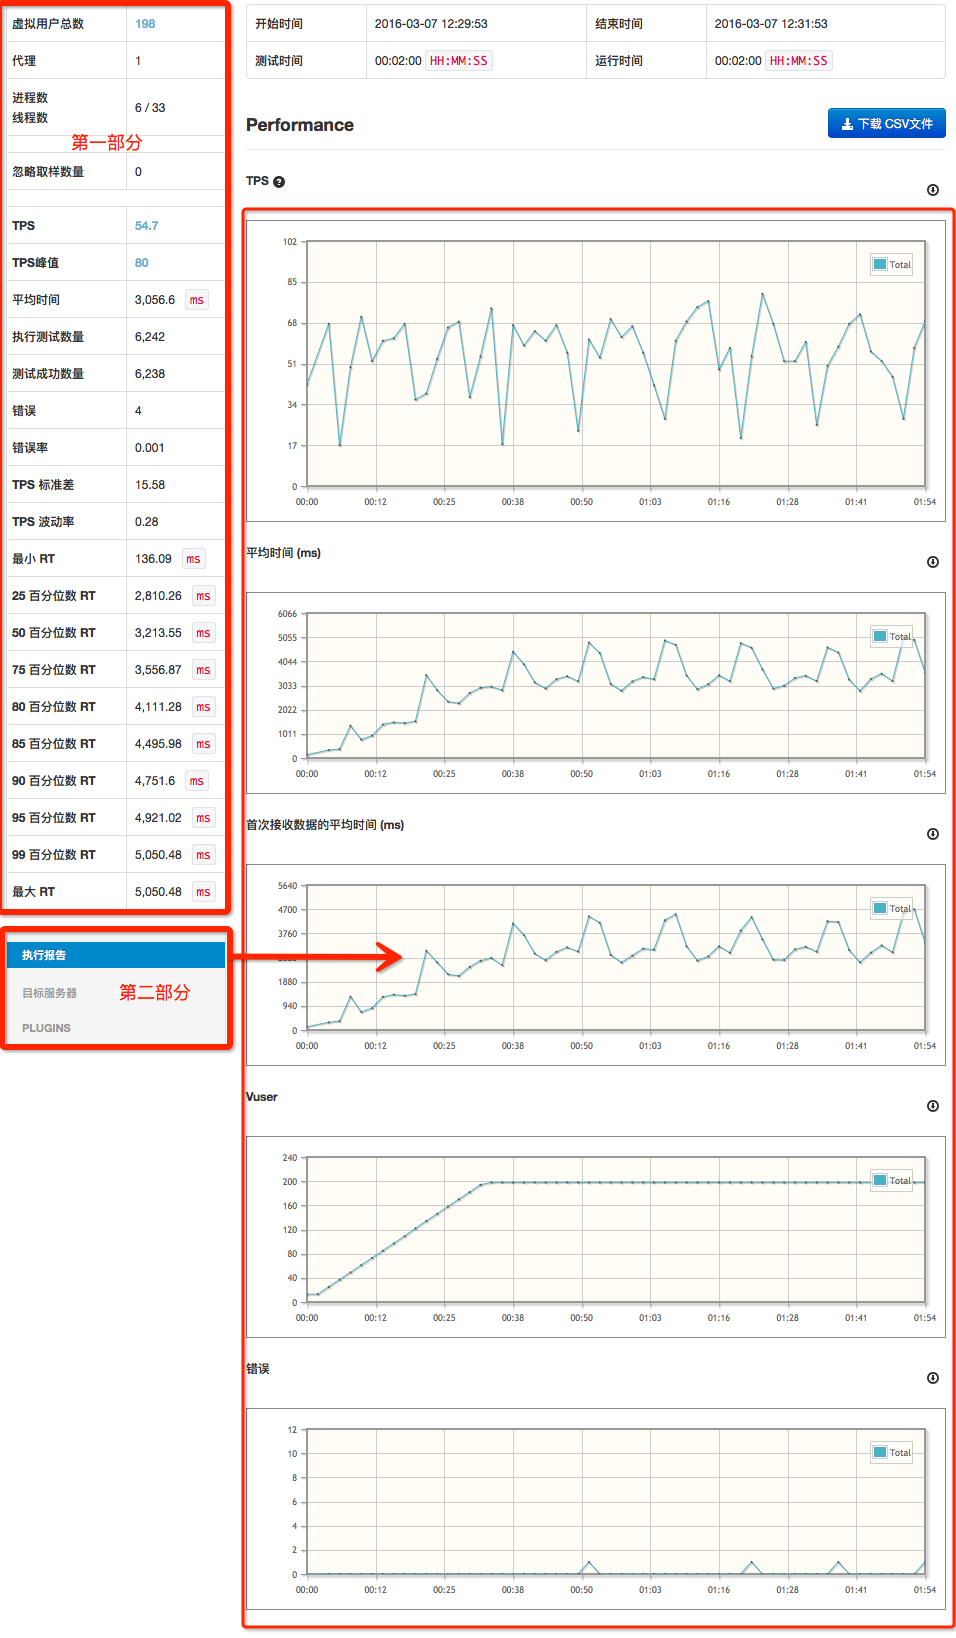
Task: Click the TPS value 54.7
Action: pyautogui.click(x=146, y=226)
